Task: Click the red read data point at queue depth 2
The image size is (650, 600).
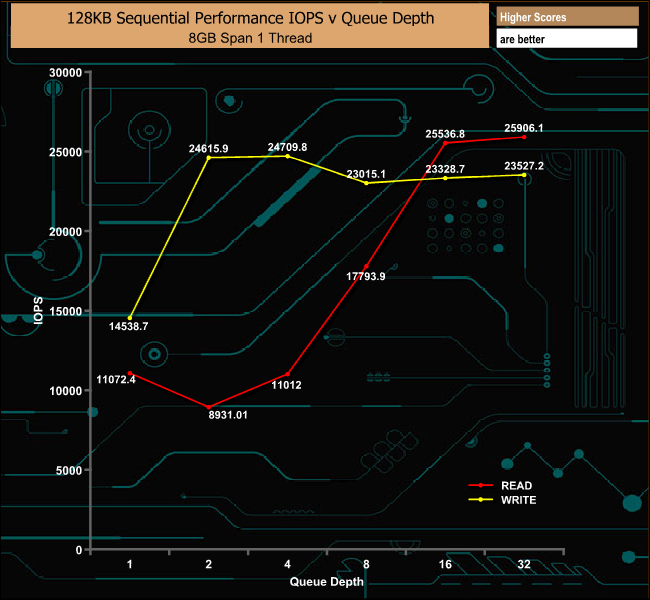Action: pyautogui.click(x=209, y=407)
